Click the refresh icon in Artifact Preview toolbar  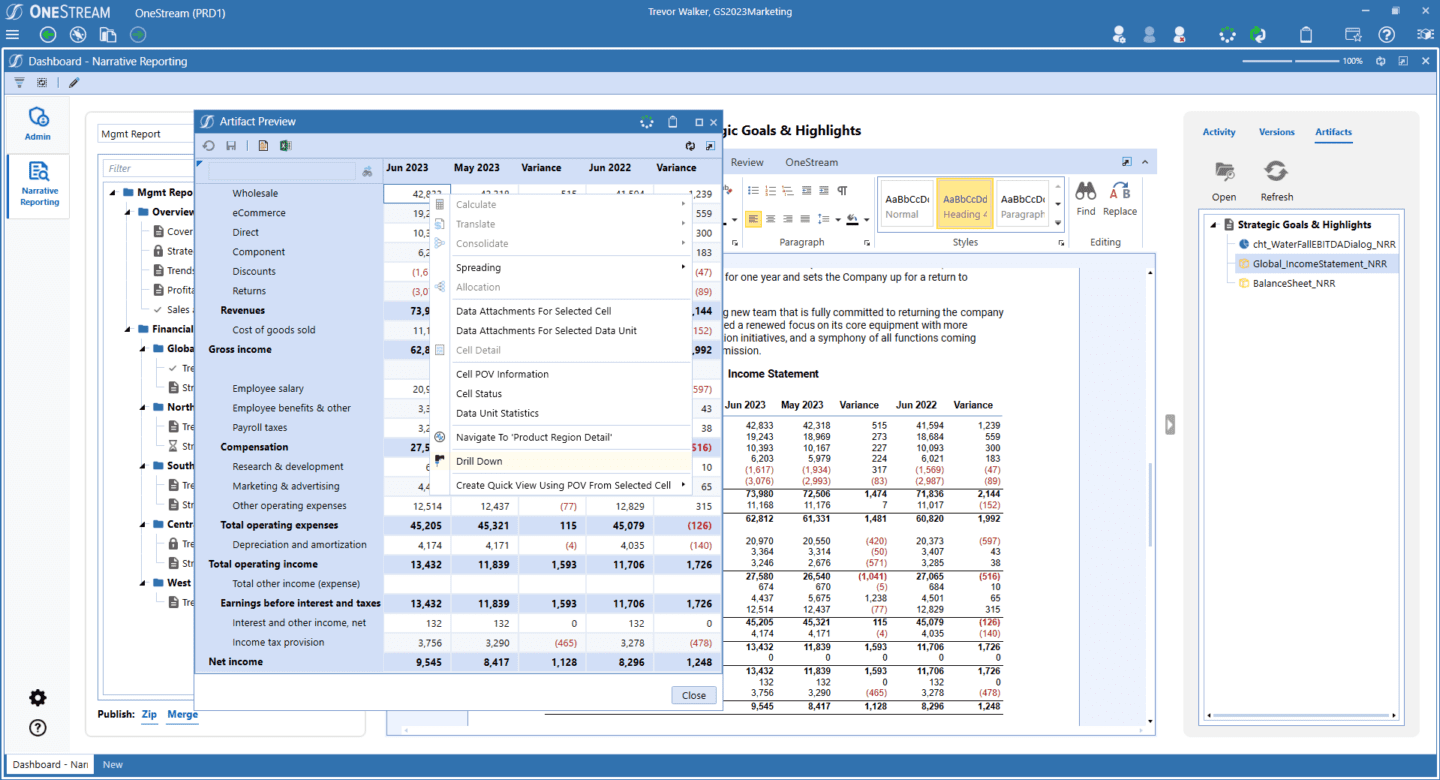pos(209,146)
